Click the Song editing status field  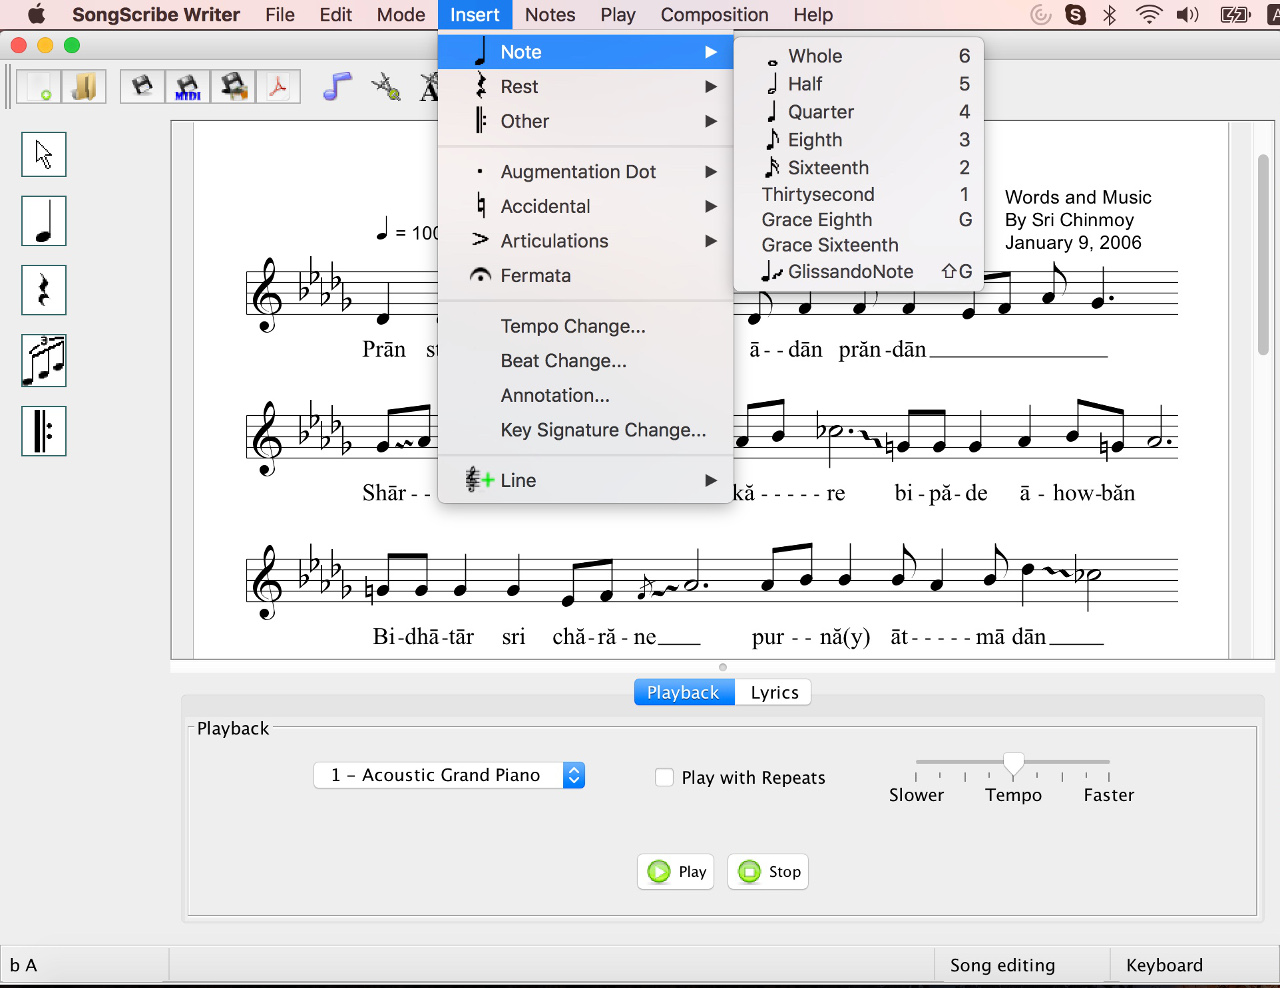click(x=1022, y=965)
